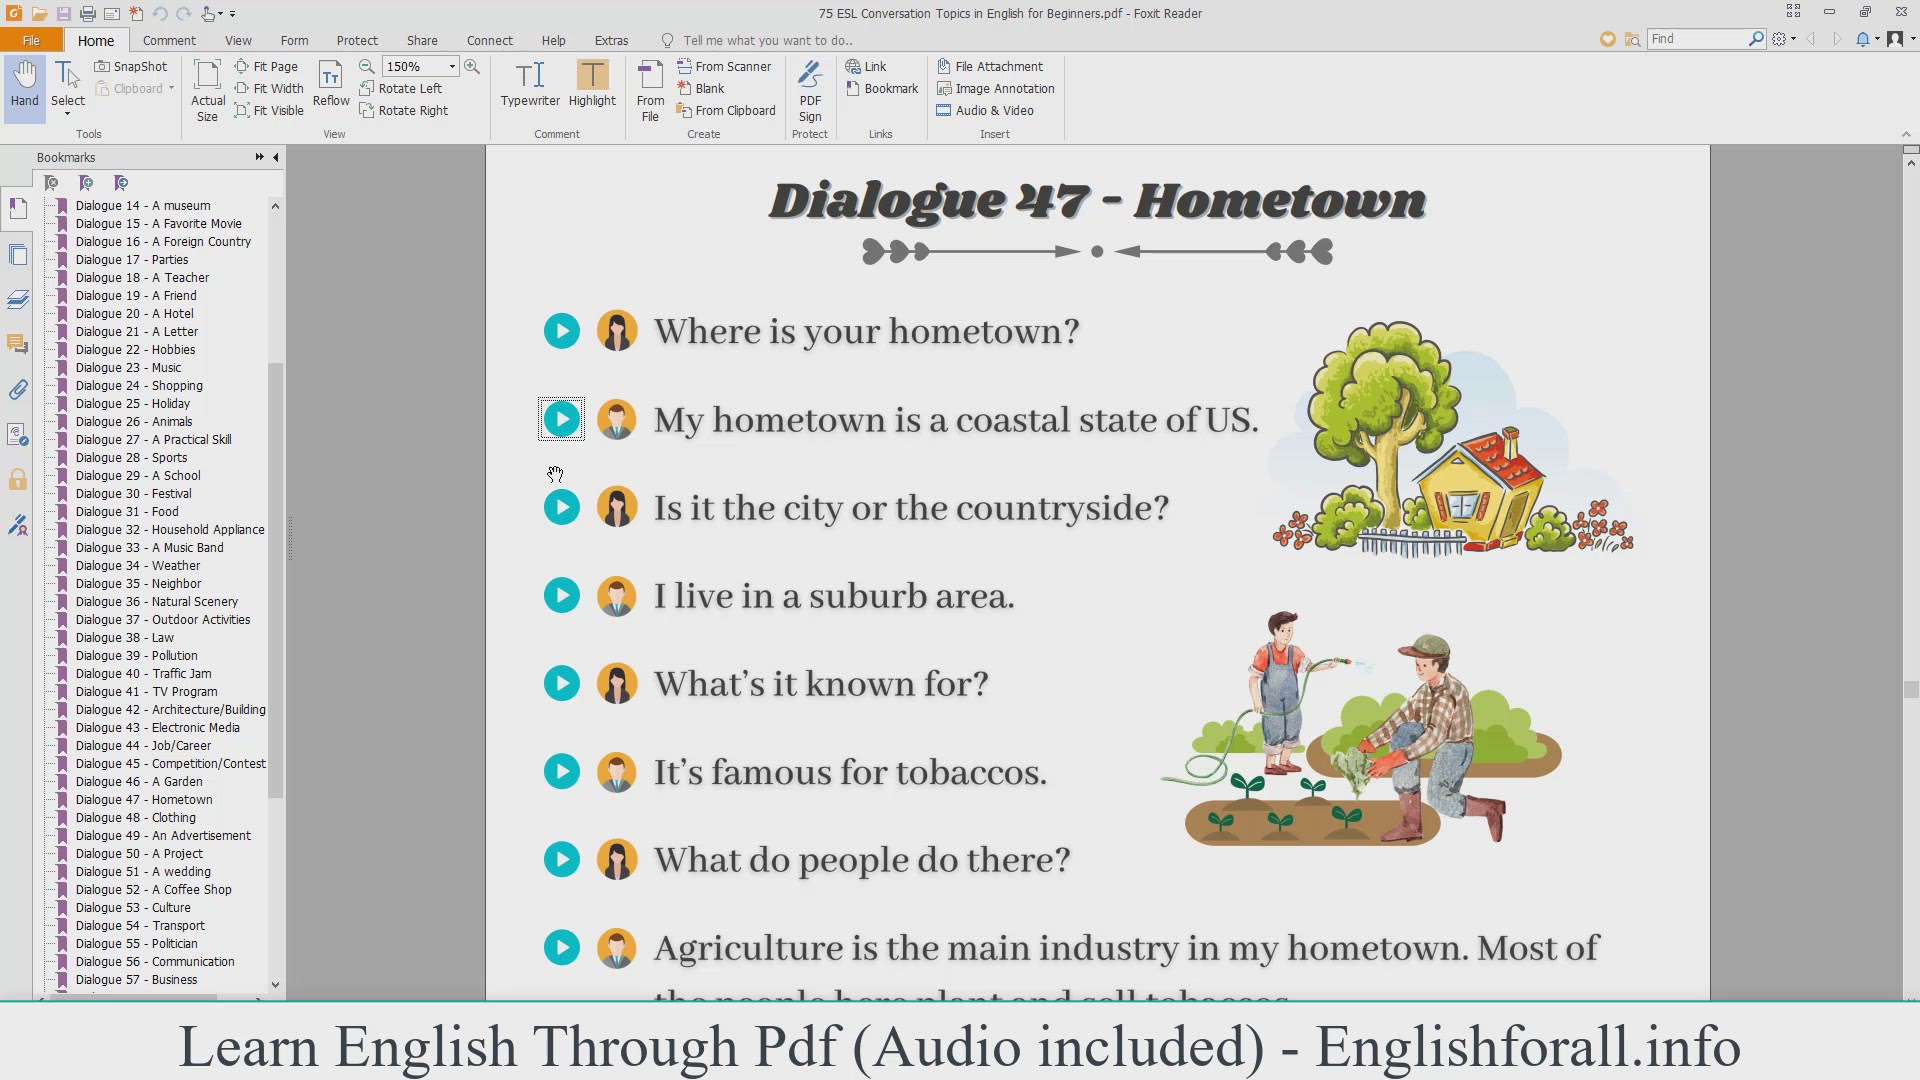Open the Attachments side panel paperclip icon
Screen dimensions: 1920x1080
click(x=18, y=390)
